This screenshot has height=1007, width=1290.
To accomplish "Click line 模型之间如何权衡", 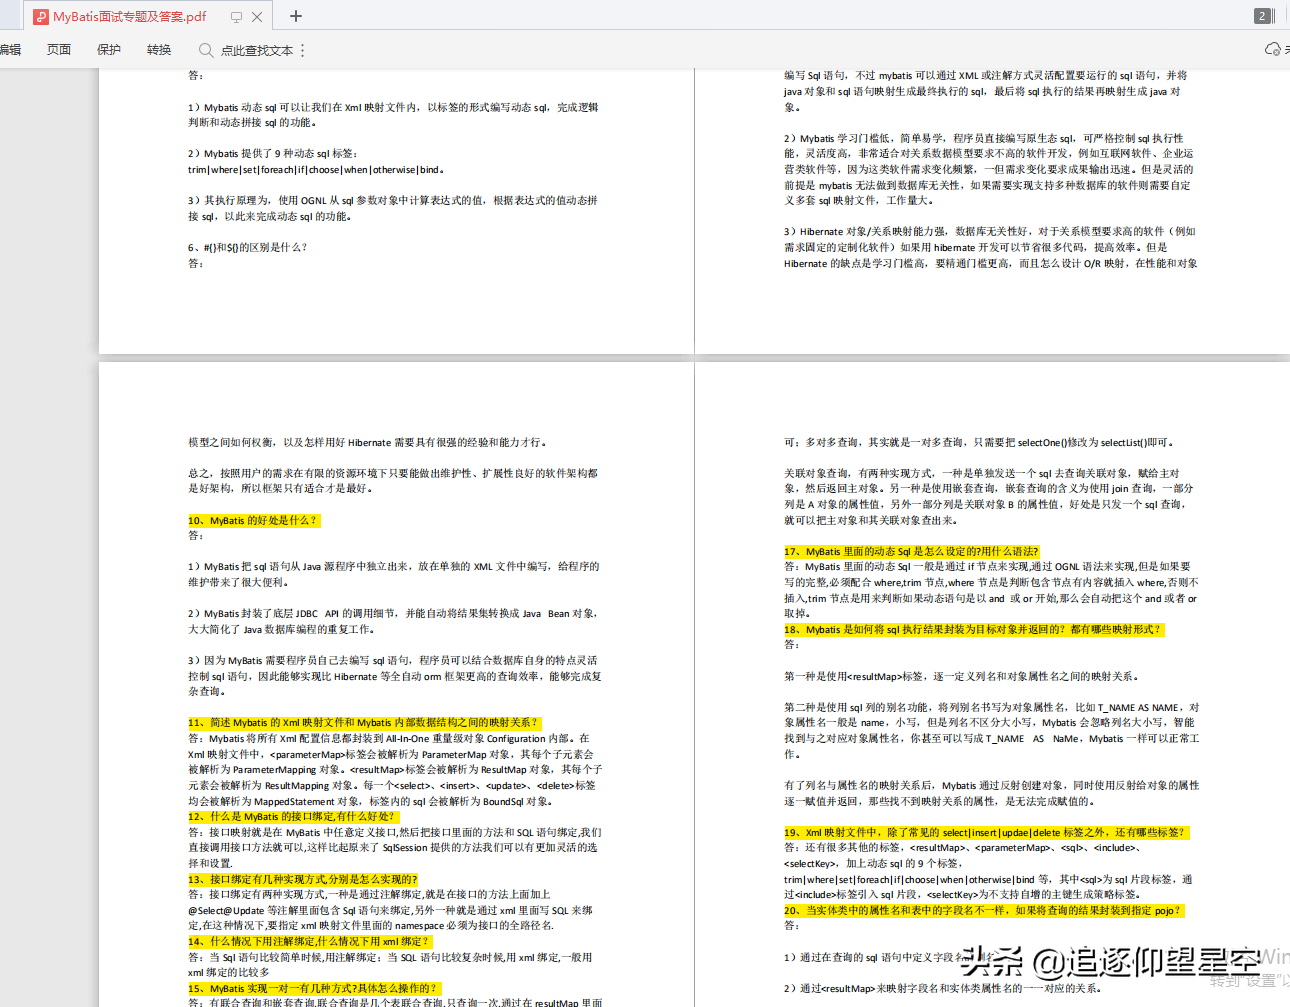I will tap(368, 443).
